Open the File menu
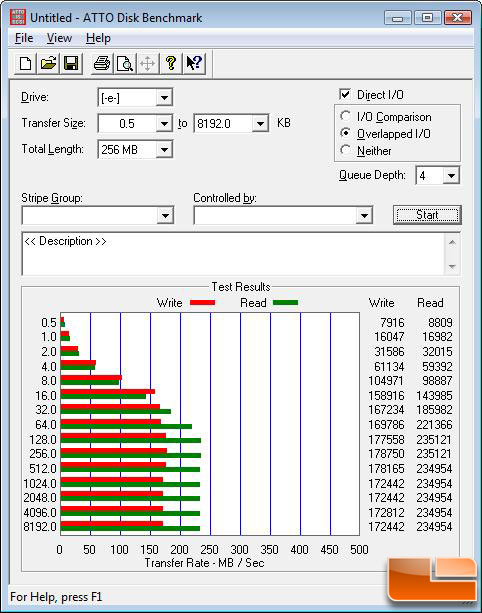482x613 pixels. pyautogui.click(x=24, y=38)
